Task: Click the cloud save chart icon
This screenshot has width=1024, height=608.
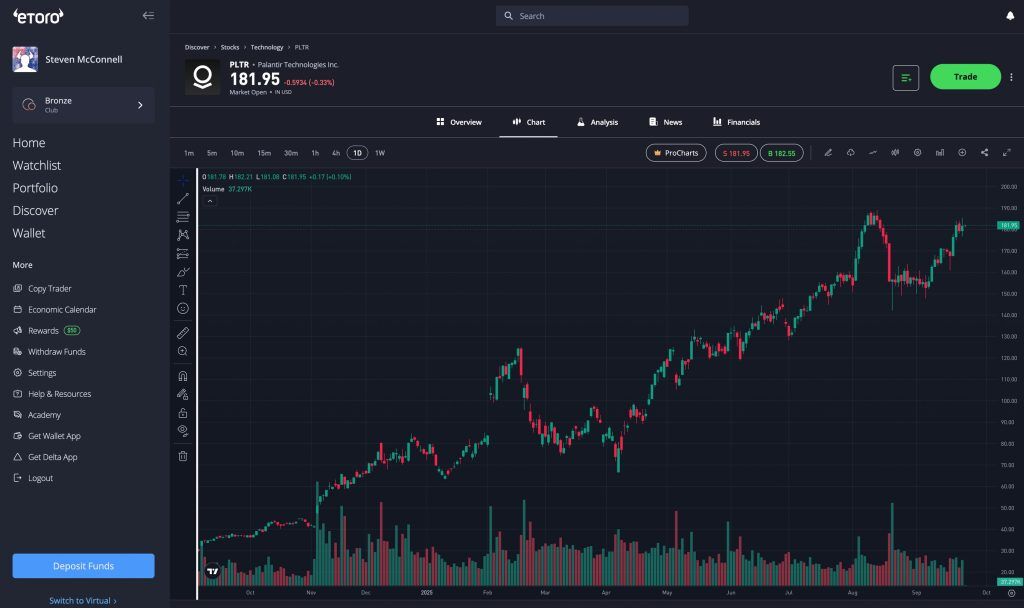Action: [x=850, y=153]
